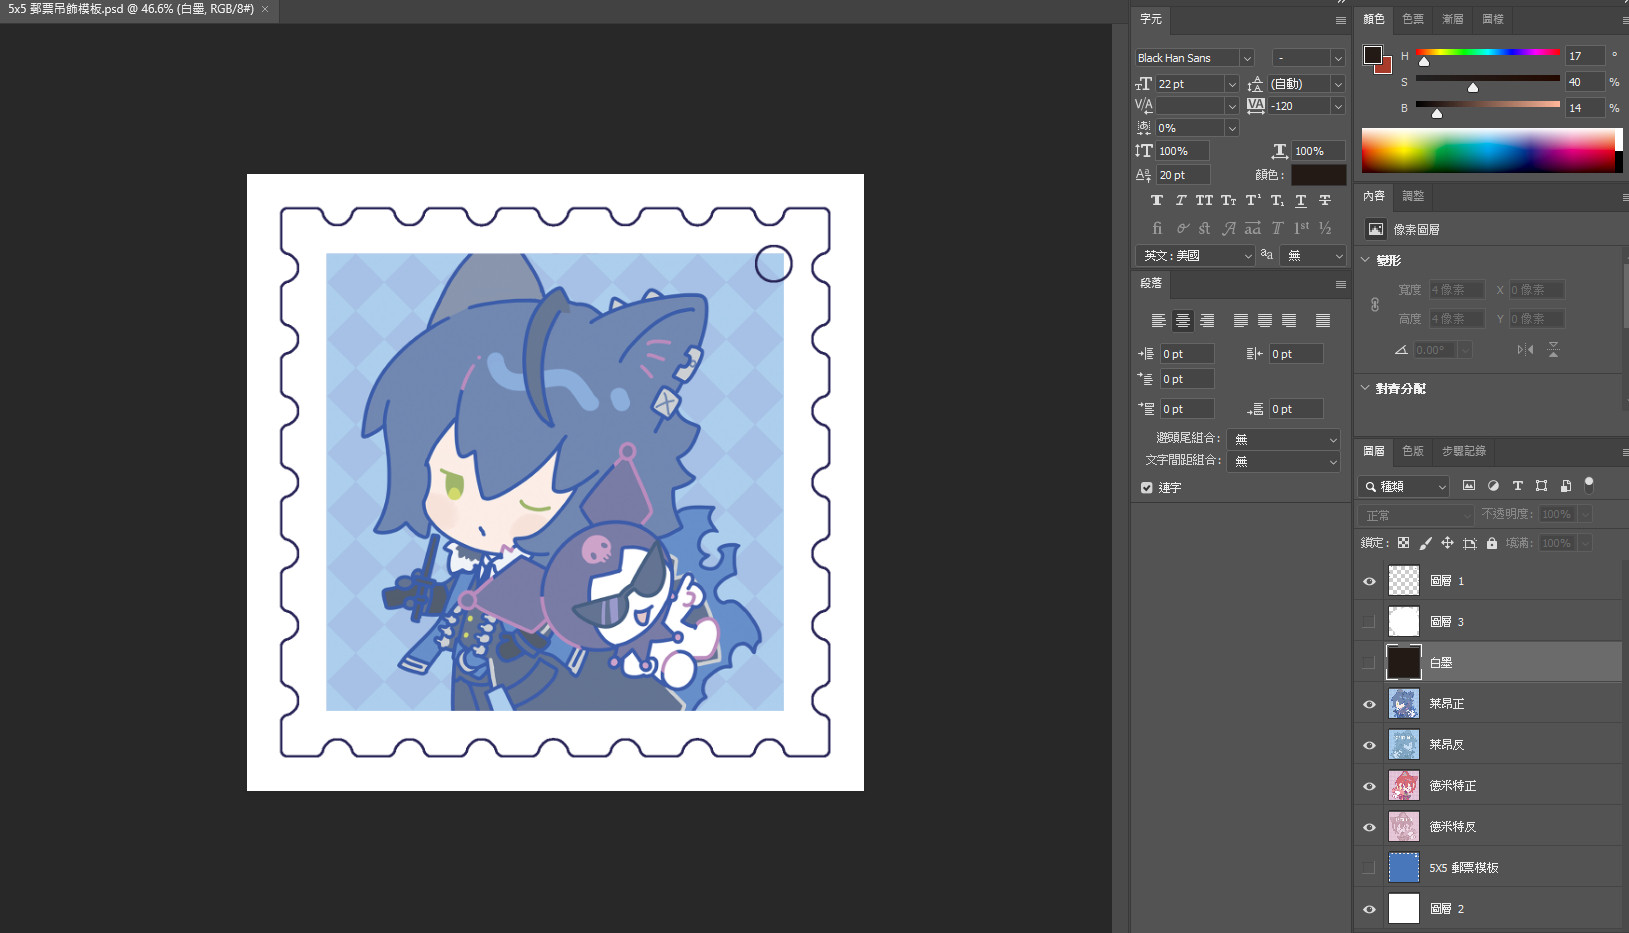Viewport: 1629px width, 933px height.
Task: Close the 5x5 郵票吊飾模板.psd document tab
Action: (265, 9)
